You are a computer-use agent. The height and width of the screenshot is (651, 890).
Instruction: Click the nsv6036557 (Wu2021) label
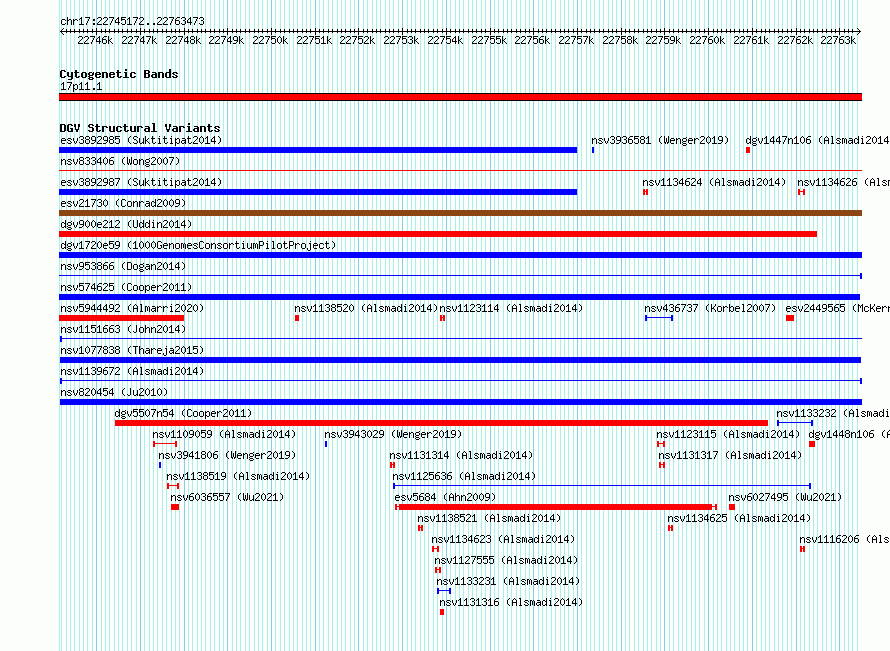[227, 497]
